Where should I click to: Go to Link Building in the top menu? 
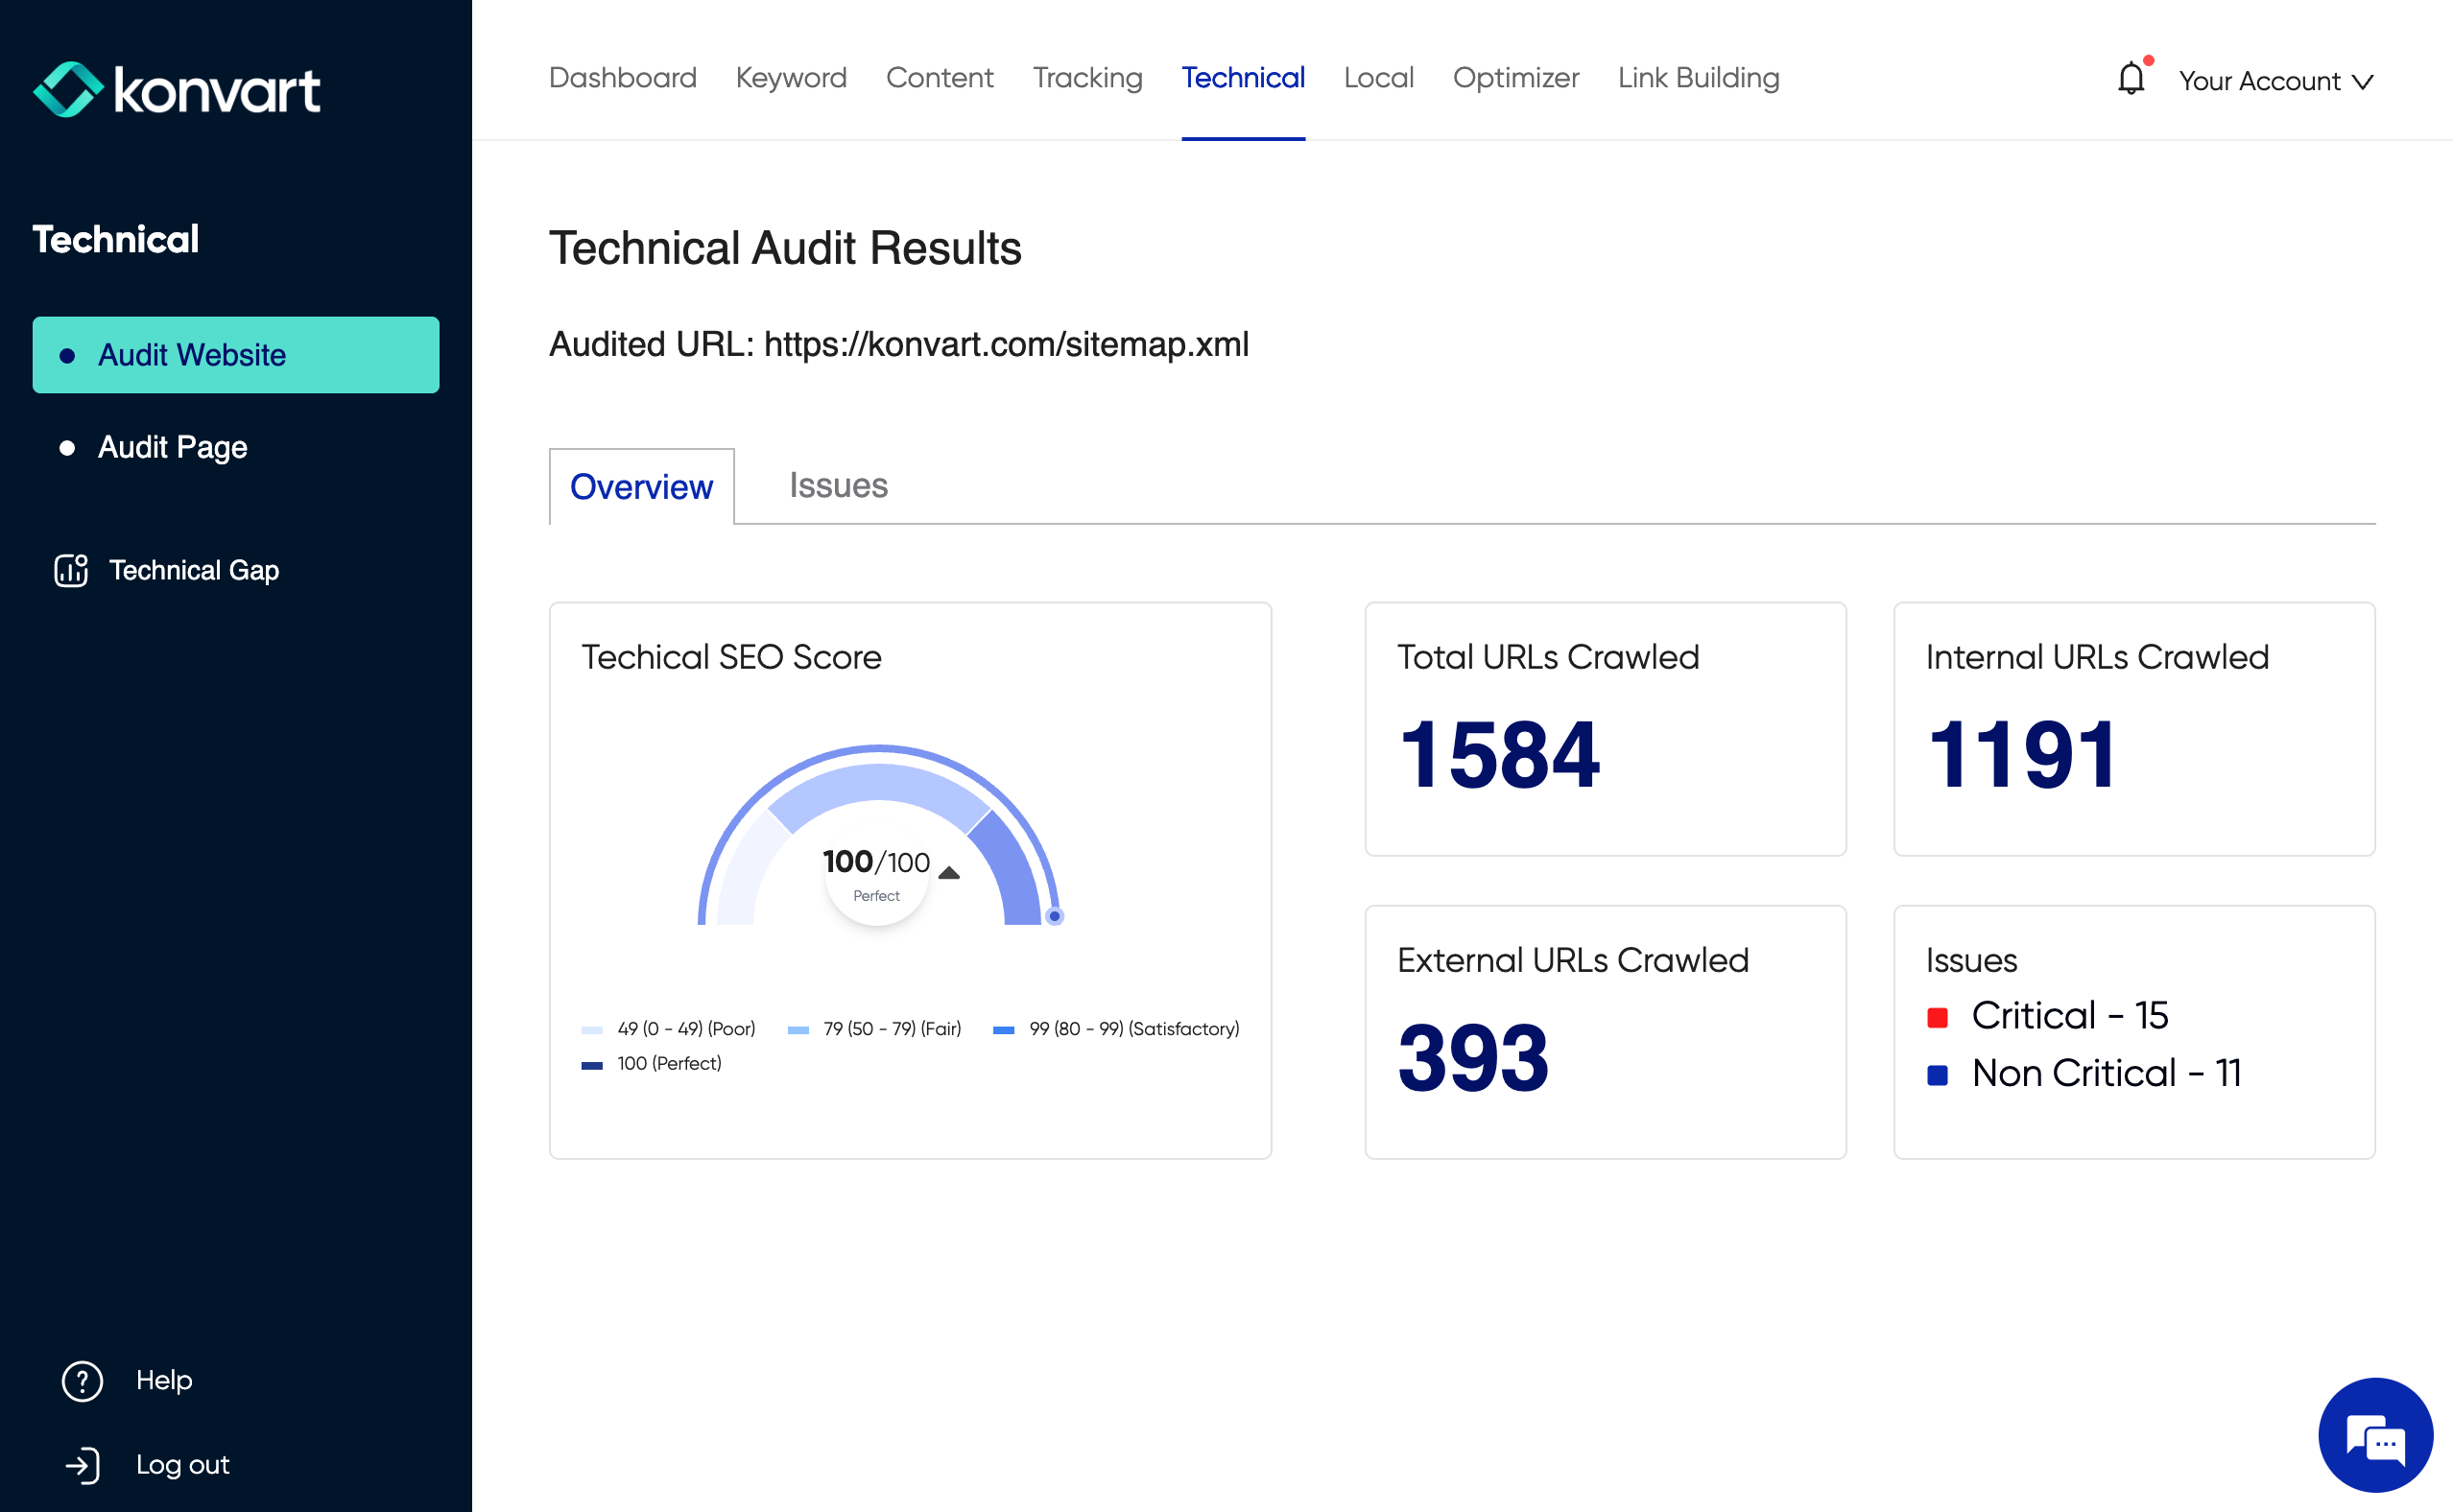[x=1698, y=78]
